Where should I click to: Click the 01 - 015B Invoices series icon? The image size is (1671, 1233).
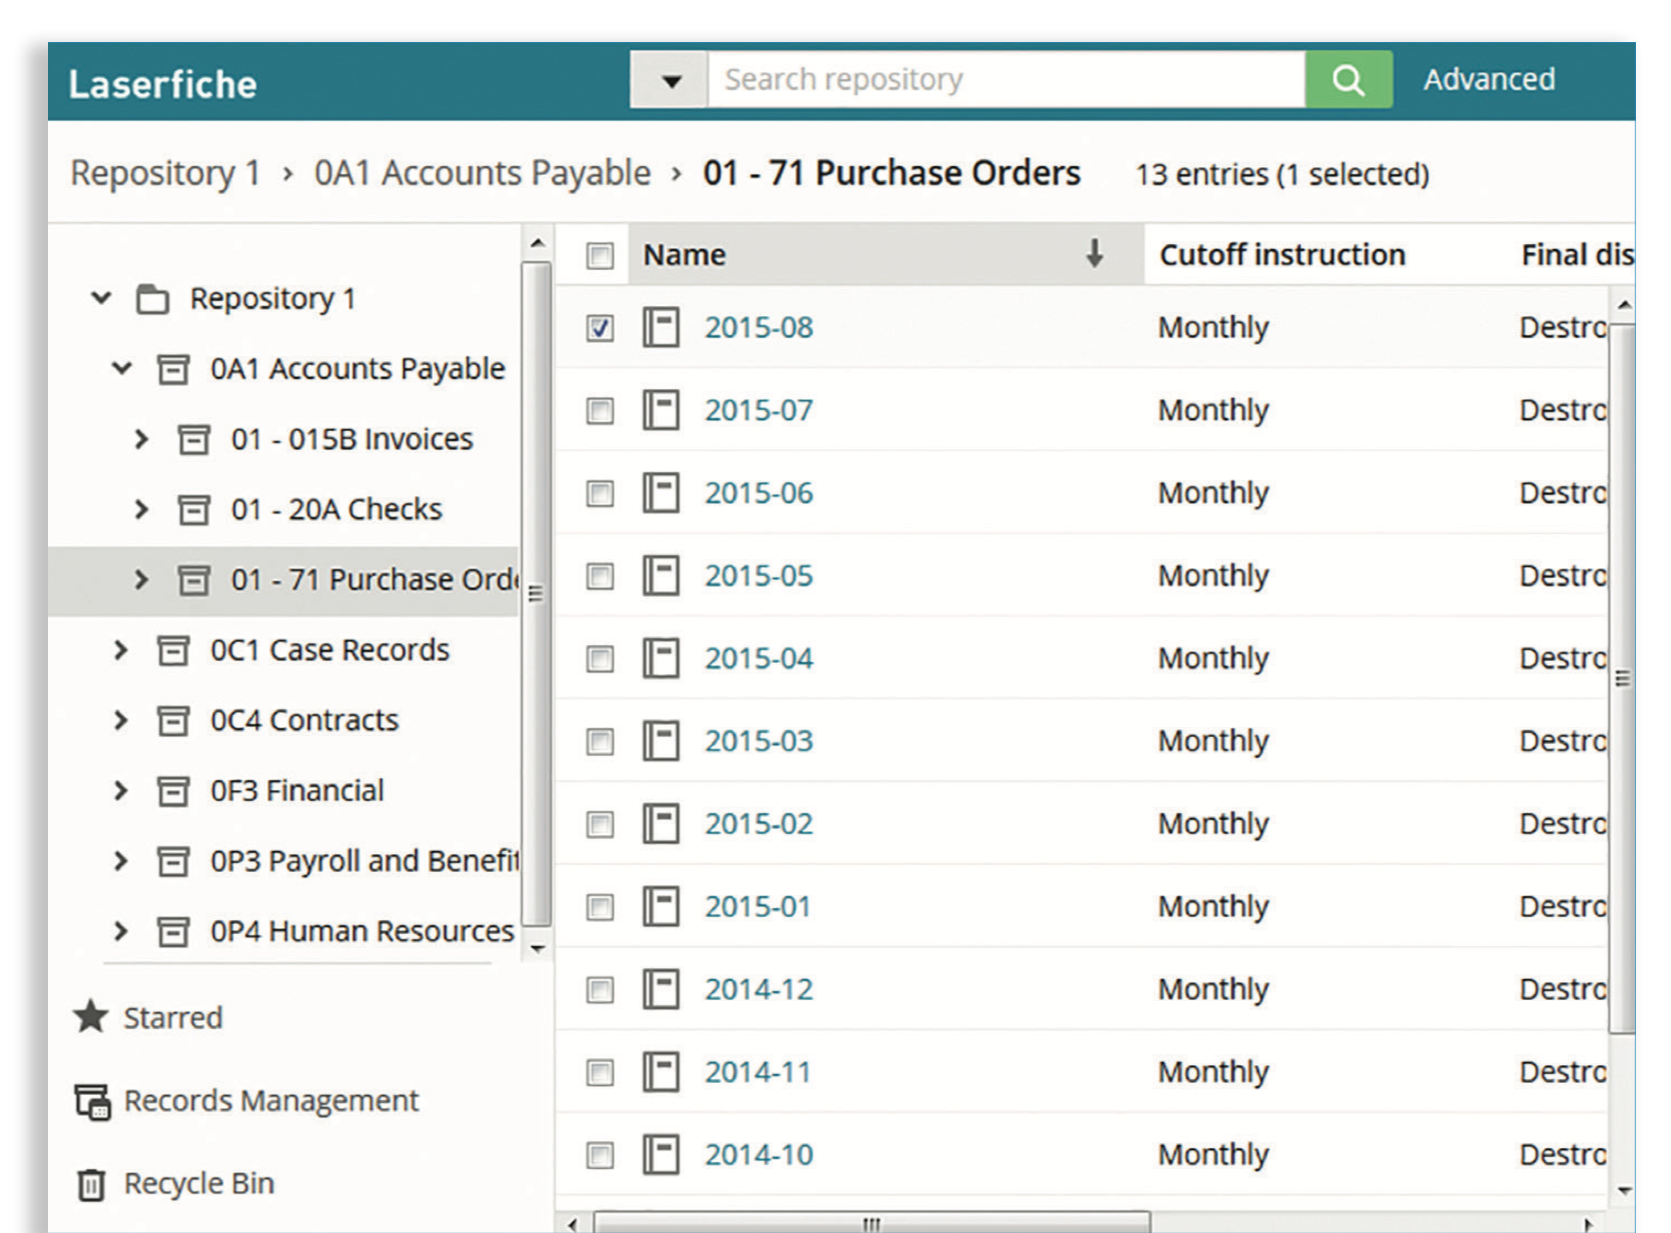pyautogui.click(x=194, y=440)
